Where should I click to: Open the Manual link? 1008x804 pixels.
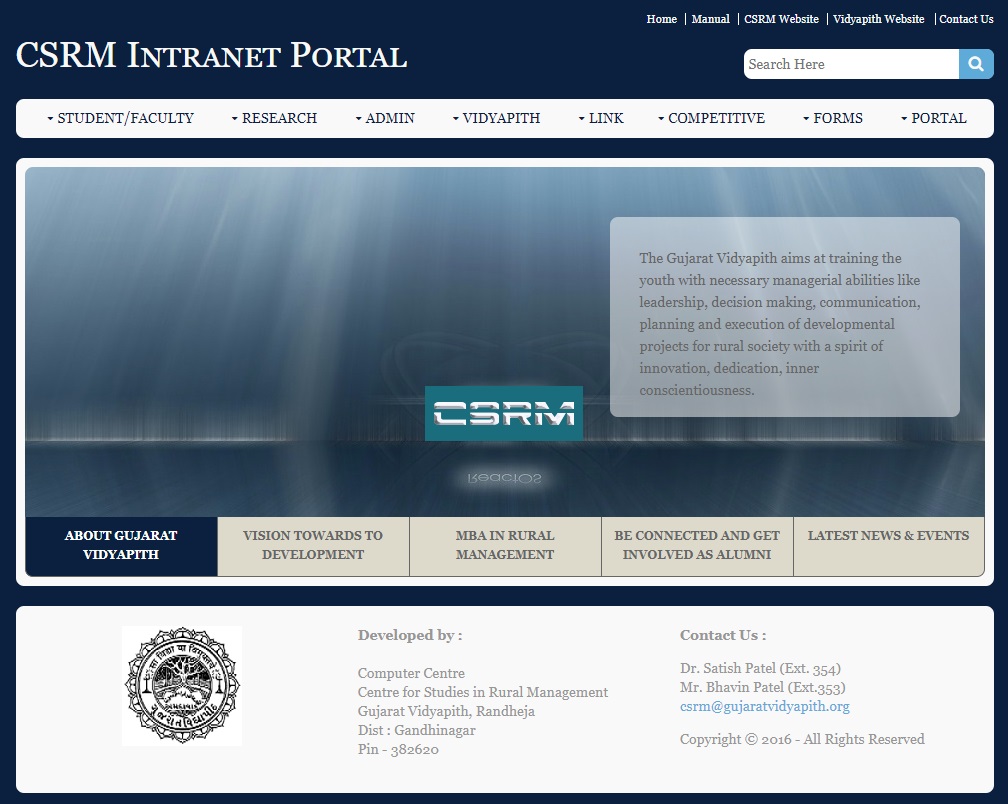click(710, 19)
